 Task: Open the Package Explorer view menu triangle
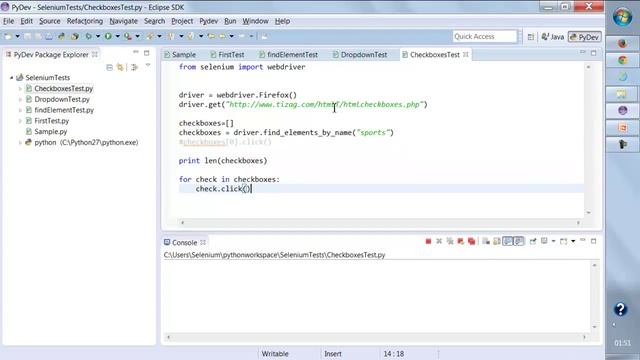(148, 65)
